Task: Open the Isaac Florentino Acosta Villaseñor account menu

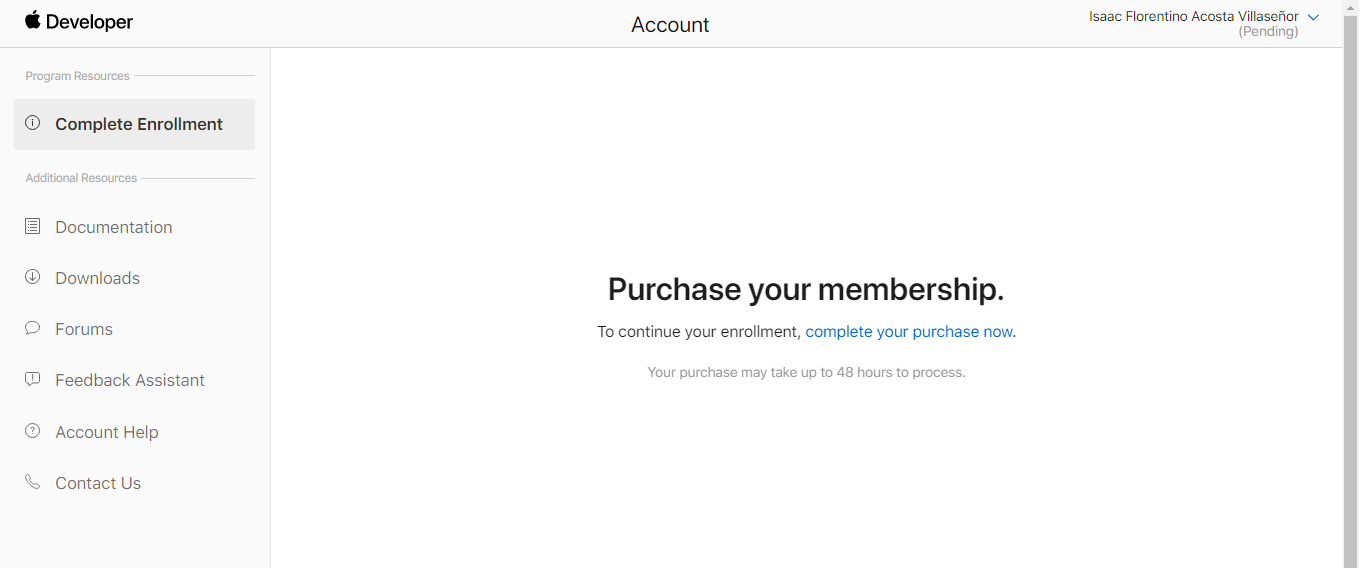Action: [x=1193, y=17]
